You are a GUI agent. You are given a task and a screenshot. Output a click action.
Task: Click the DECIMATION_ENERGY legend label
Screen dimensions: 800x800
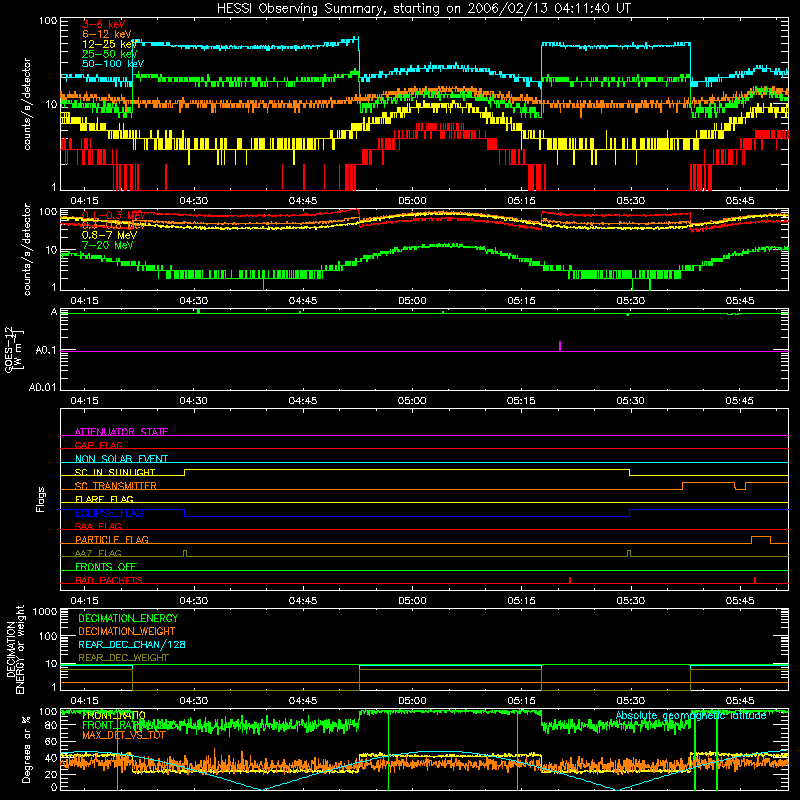coord(128,618)
